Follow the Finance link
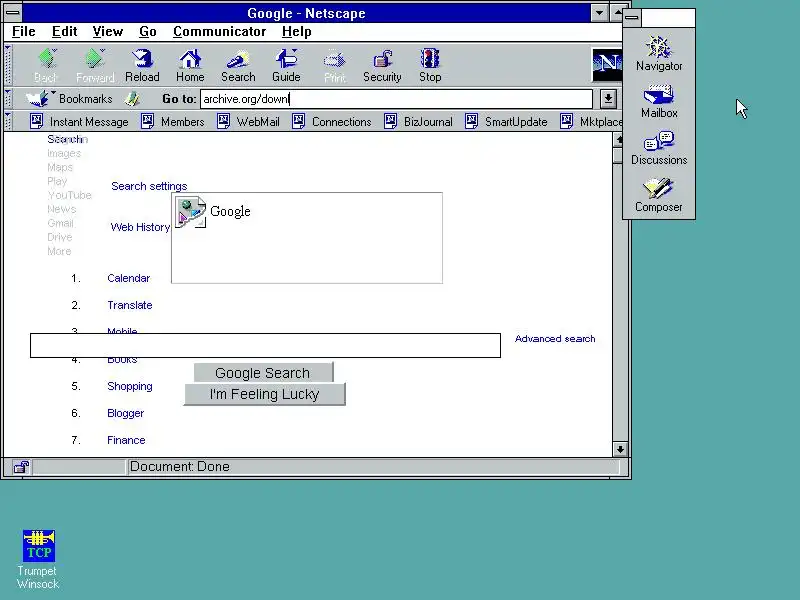The width and height of the screenshot is (800, 600). pos(126,440)
